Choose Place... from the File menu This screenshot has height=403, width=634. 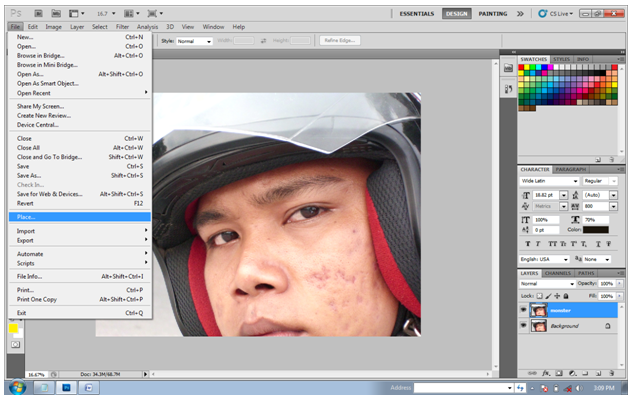pyautogui.click(x=80, y=217)
